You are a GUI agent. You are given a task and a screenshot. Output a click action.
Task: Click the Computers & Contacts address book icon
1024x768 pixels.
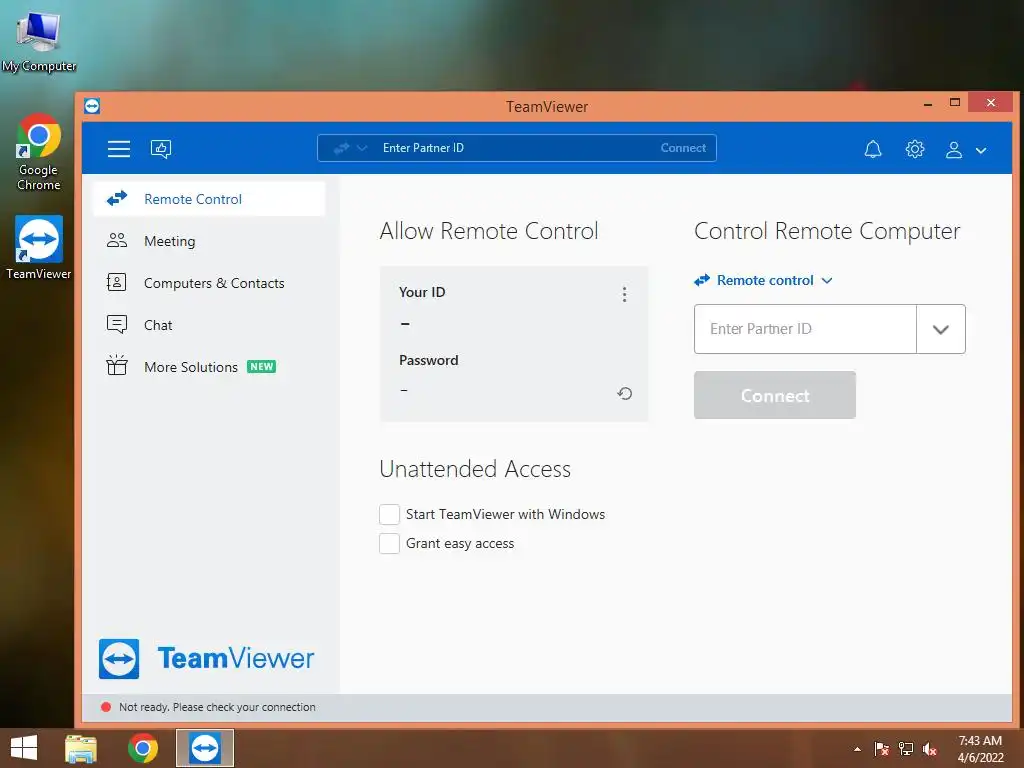click(x=116, y=282)
